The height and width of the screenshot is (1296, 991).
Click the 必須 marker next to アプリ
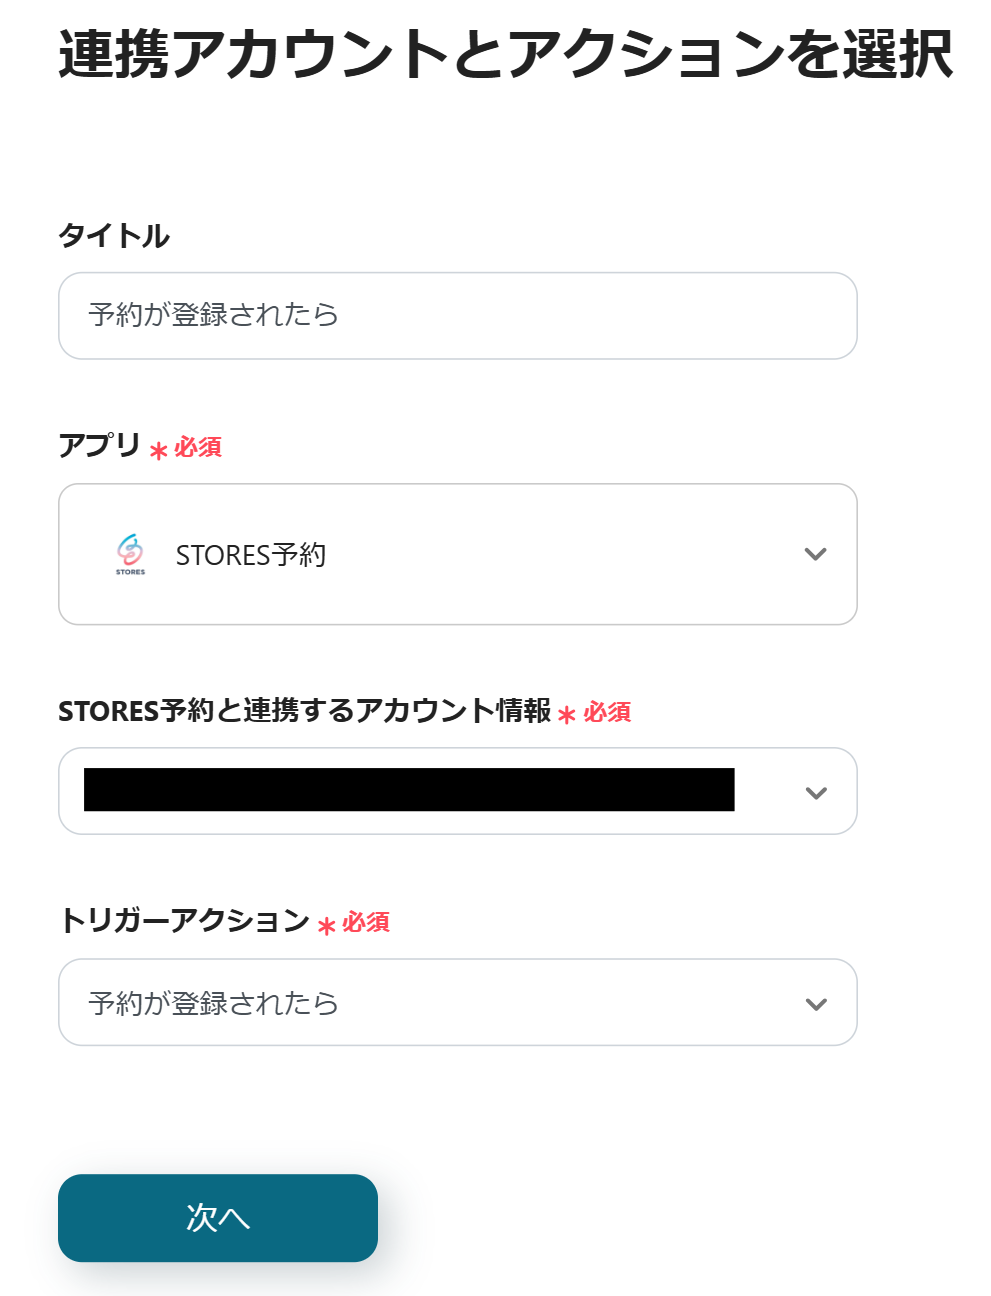(x=198, y=447)
